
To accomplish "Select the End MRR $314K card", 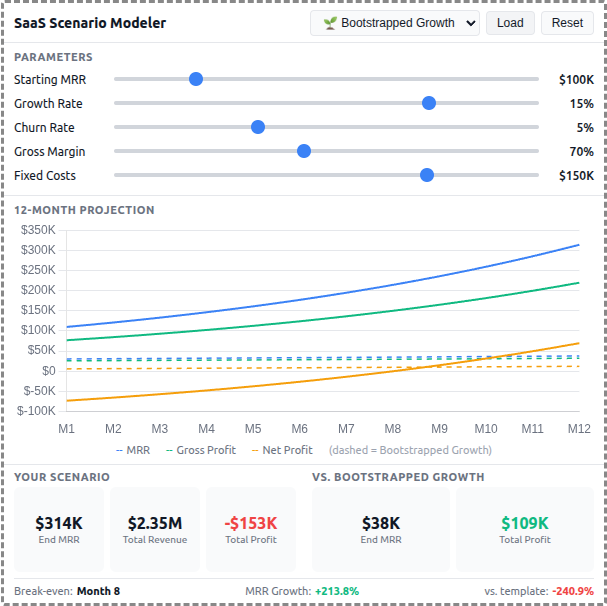I will click(59, 529).
